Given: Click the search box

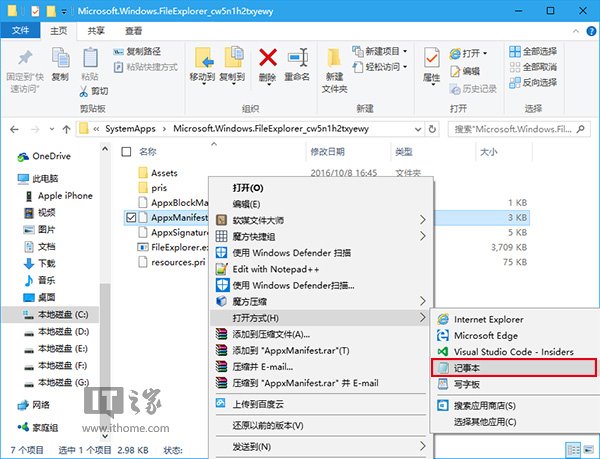Looking at the screenshot, I should point(519,129).
